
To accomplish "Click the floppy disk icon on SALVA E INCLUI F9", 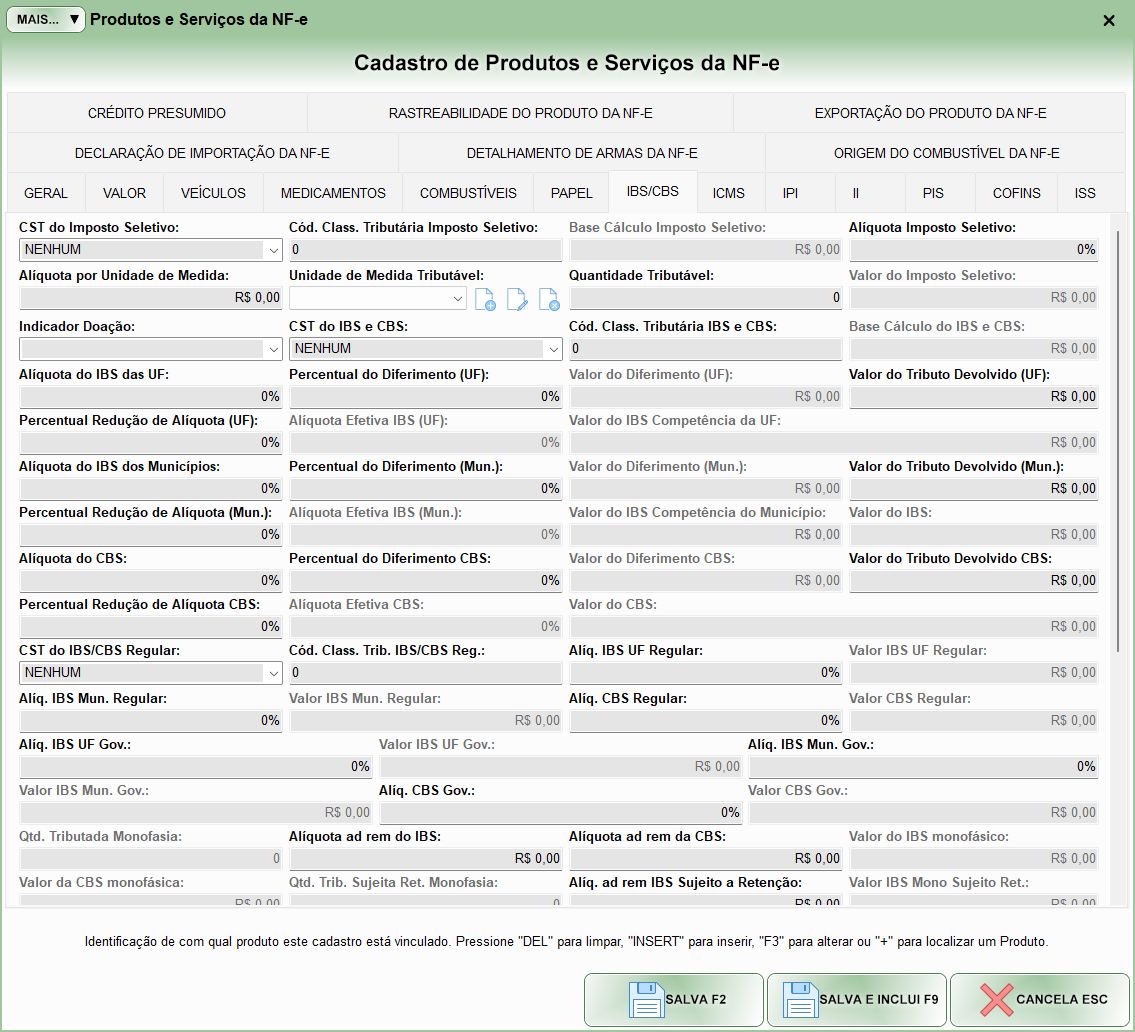I will coord(802,999).
